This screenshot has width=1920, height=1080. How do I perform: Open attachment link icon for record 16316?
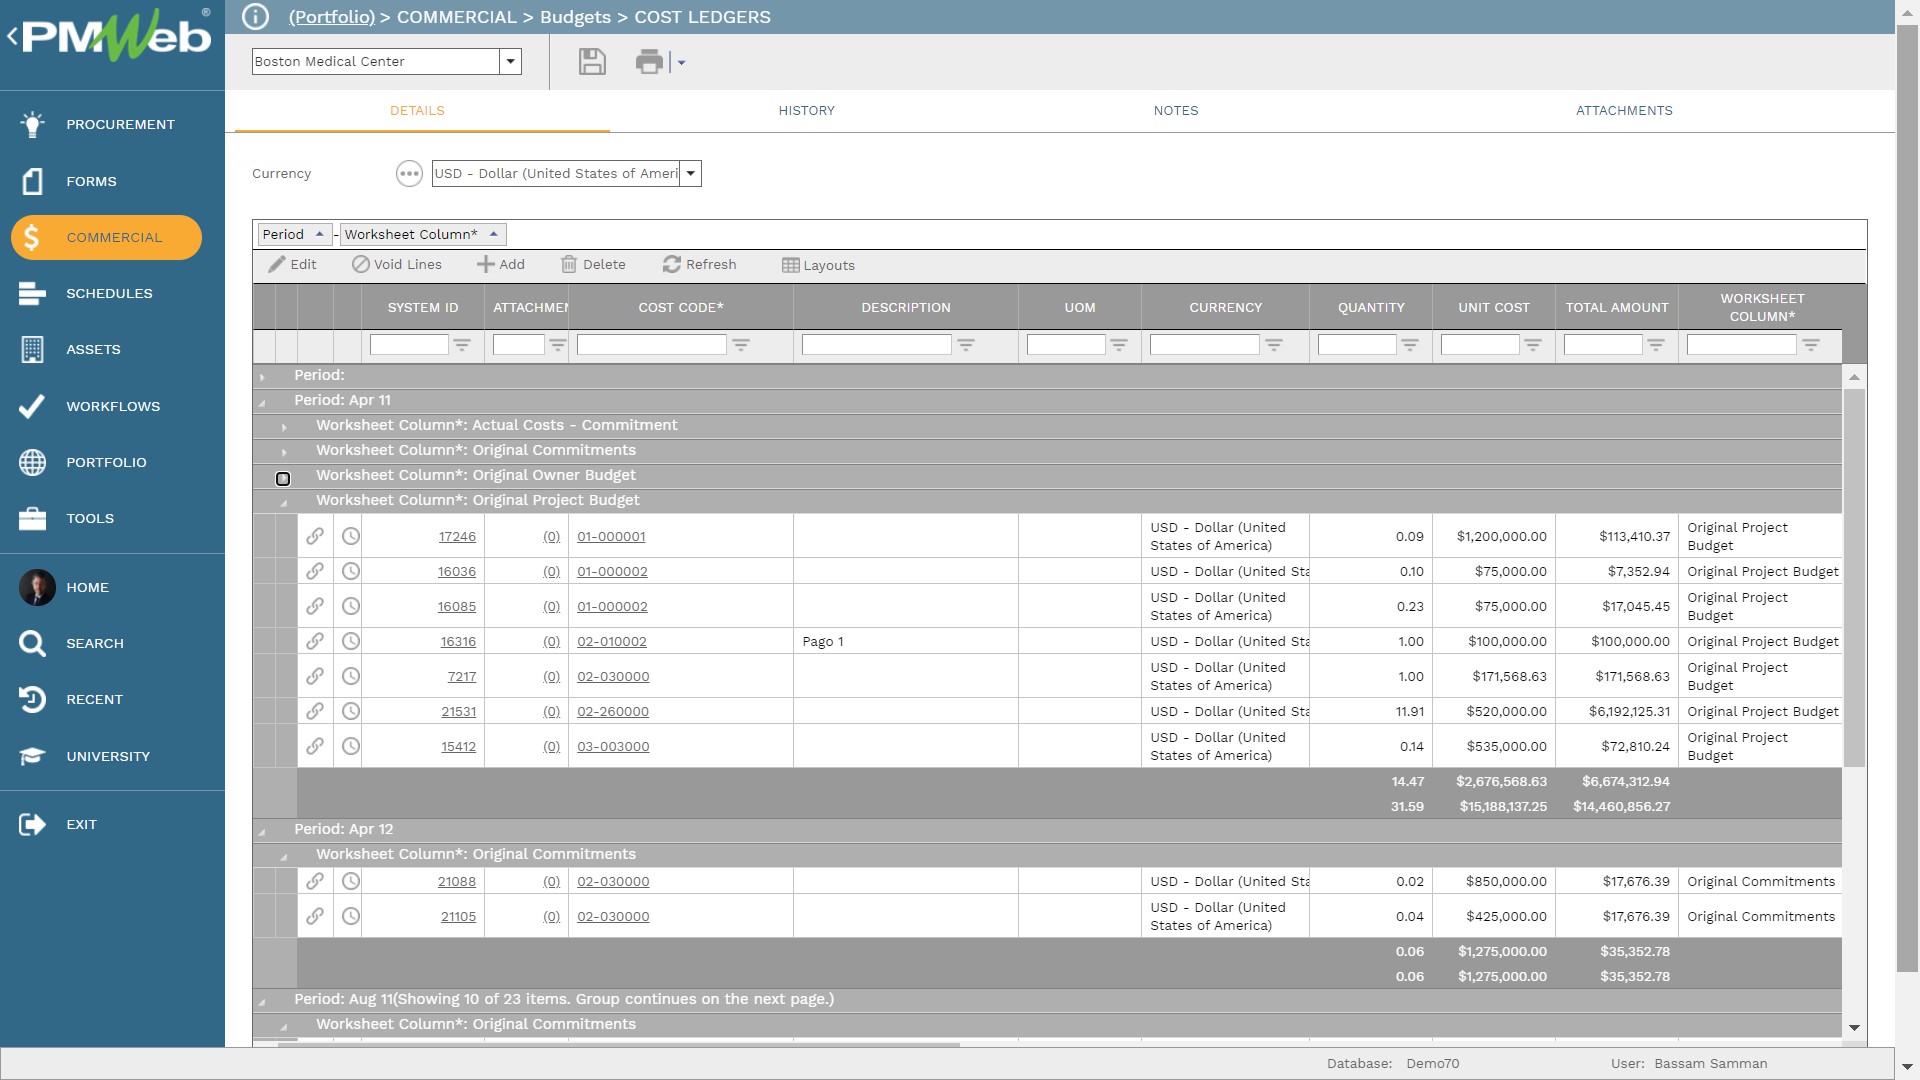click(x=315, y=641)
